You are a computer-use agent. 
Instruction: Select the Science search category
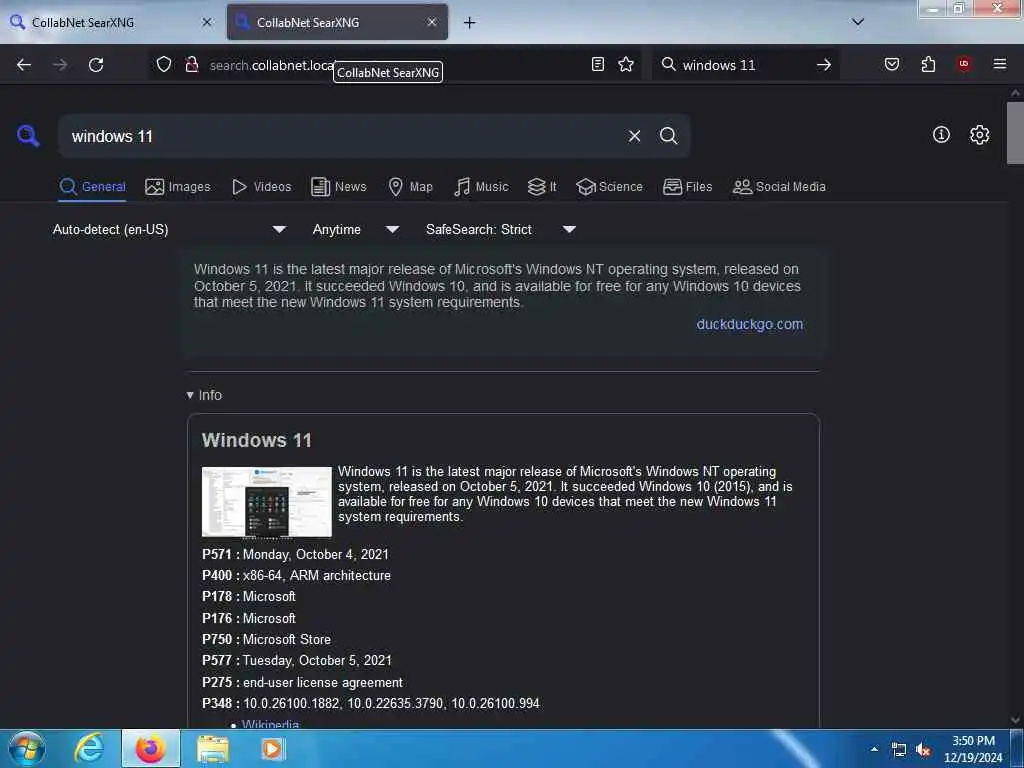609,187
